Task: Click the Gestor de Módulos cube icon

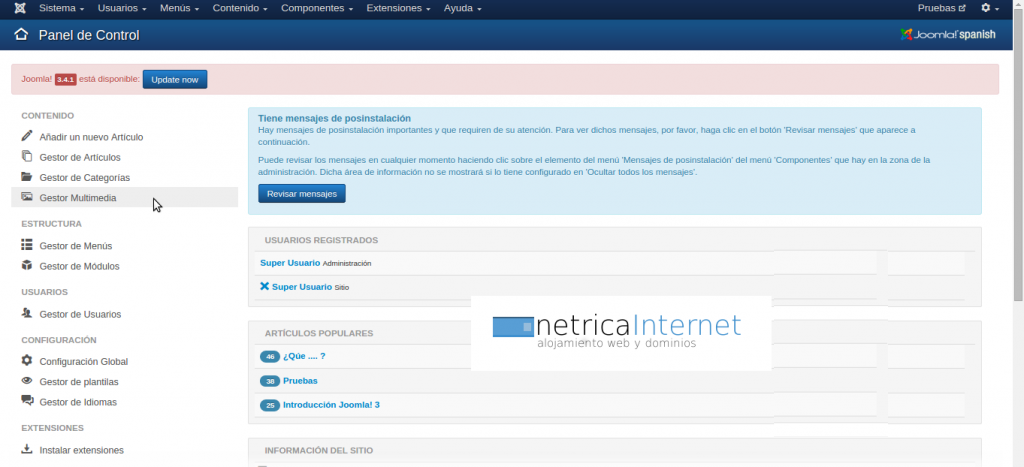Action: point(27,266)
